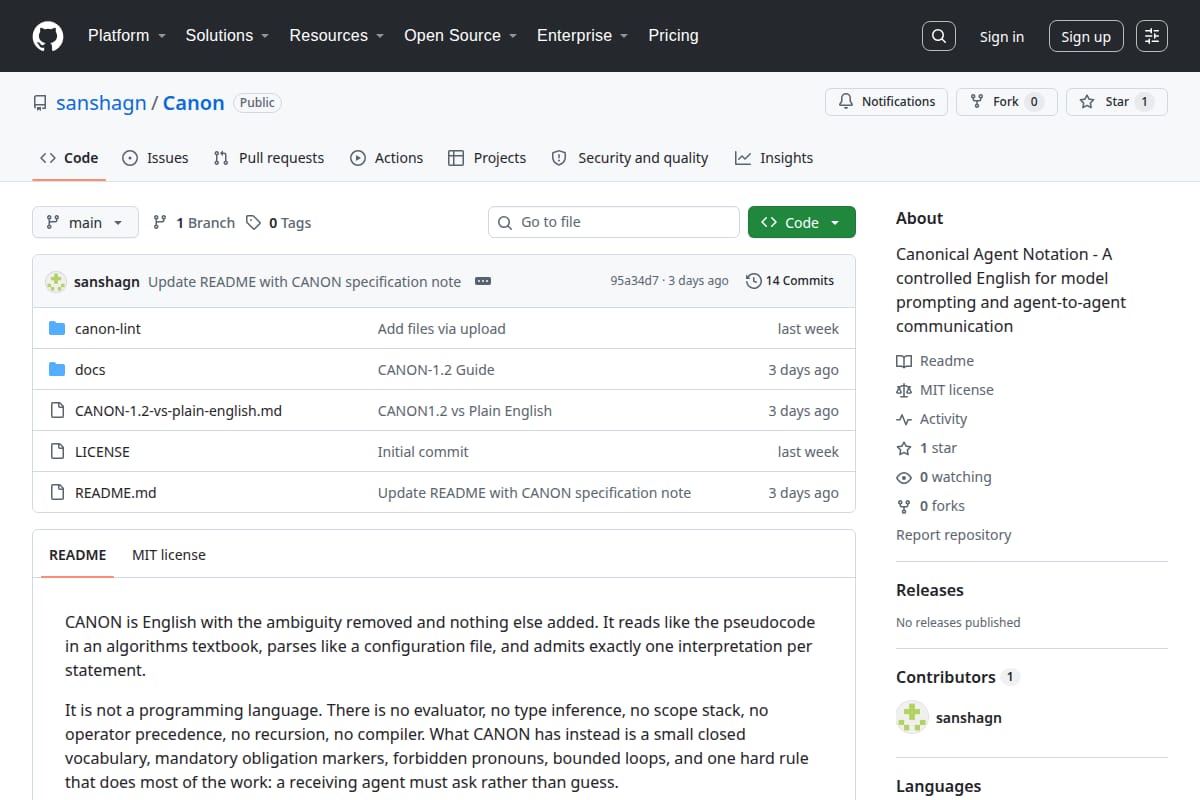Switch to the Projects tab
Image resolution: width=1200 pixels, height=800 pixels.
point(487,158)
